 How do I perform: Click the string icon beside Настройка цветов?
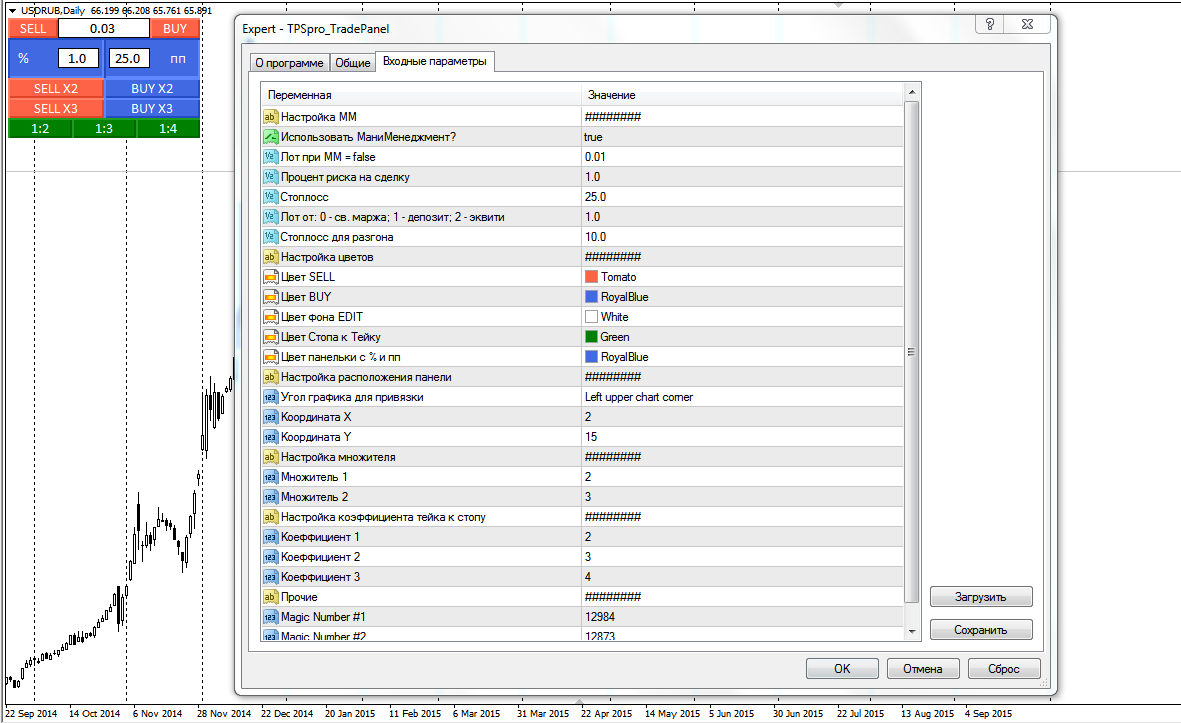point(270,257)
